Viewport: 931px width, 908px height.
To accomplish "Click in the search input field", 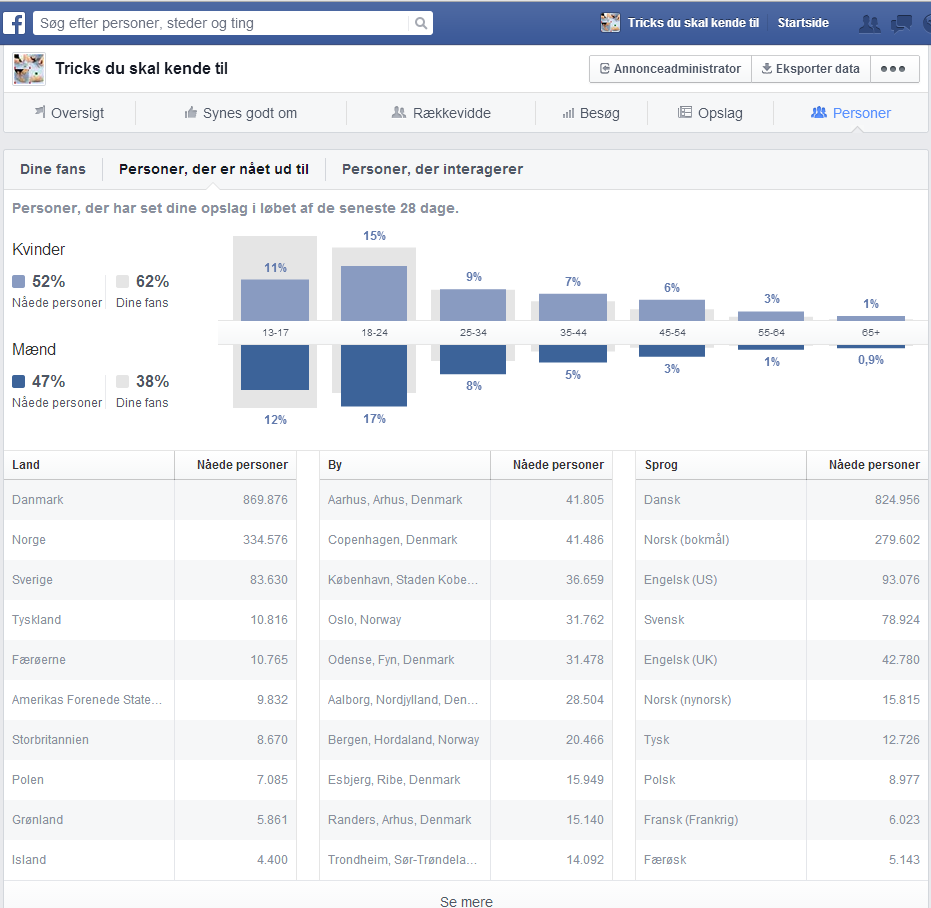I will pyautogui.click(x=220, y=23).
